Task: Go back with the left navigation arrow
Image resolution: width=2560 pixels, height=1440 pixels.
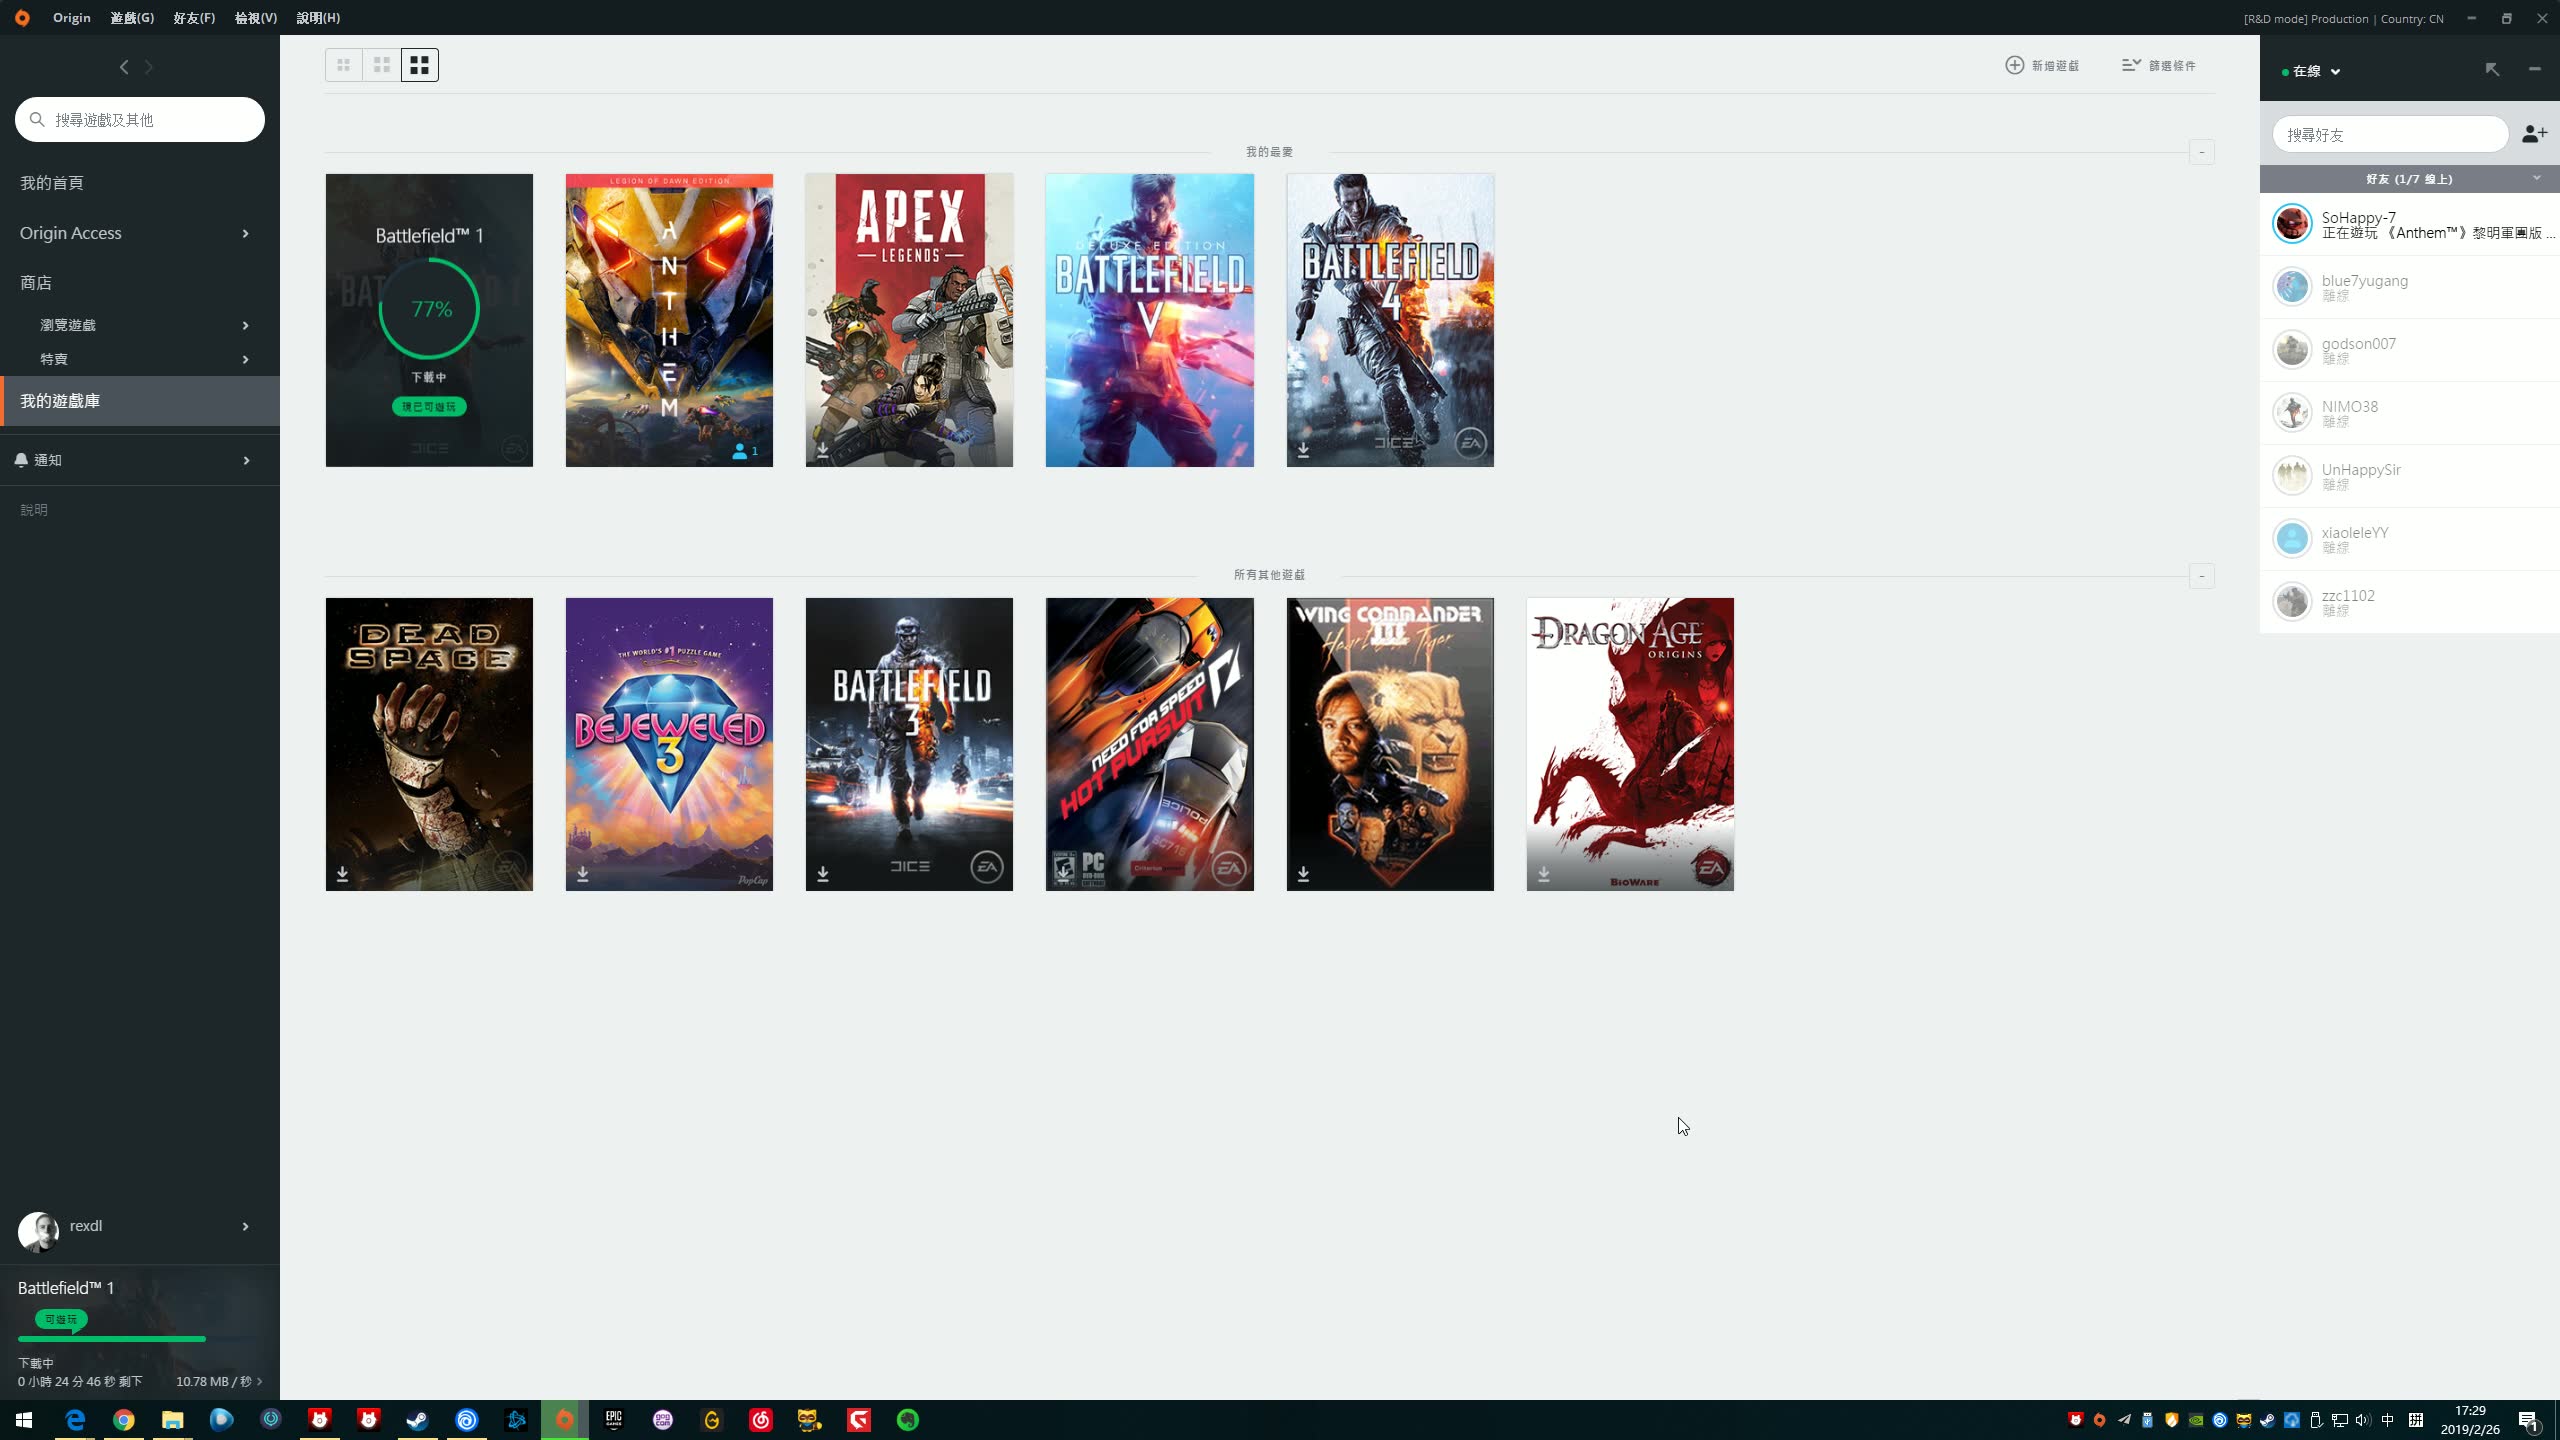Action: [124, 67]
